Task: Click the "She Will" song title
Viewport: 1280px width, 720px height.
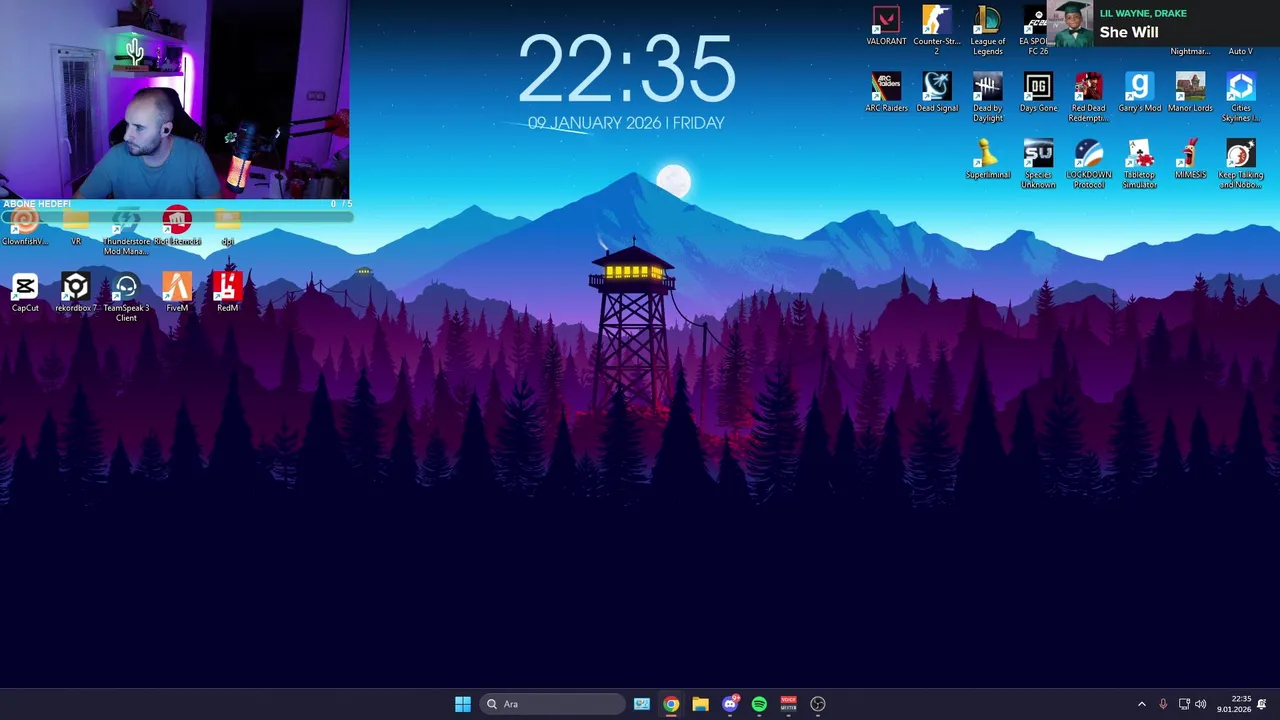Action: coord(1129,32)
